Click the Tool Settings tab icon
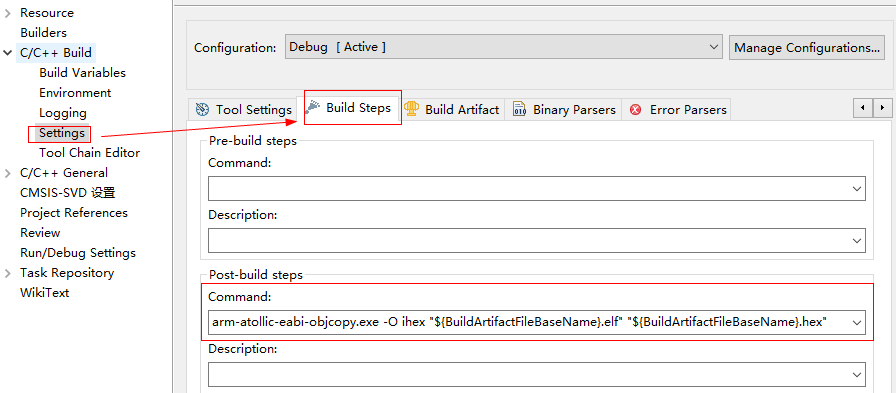This screenshot has height=393, width=896. coord(202,110)
